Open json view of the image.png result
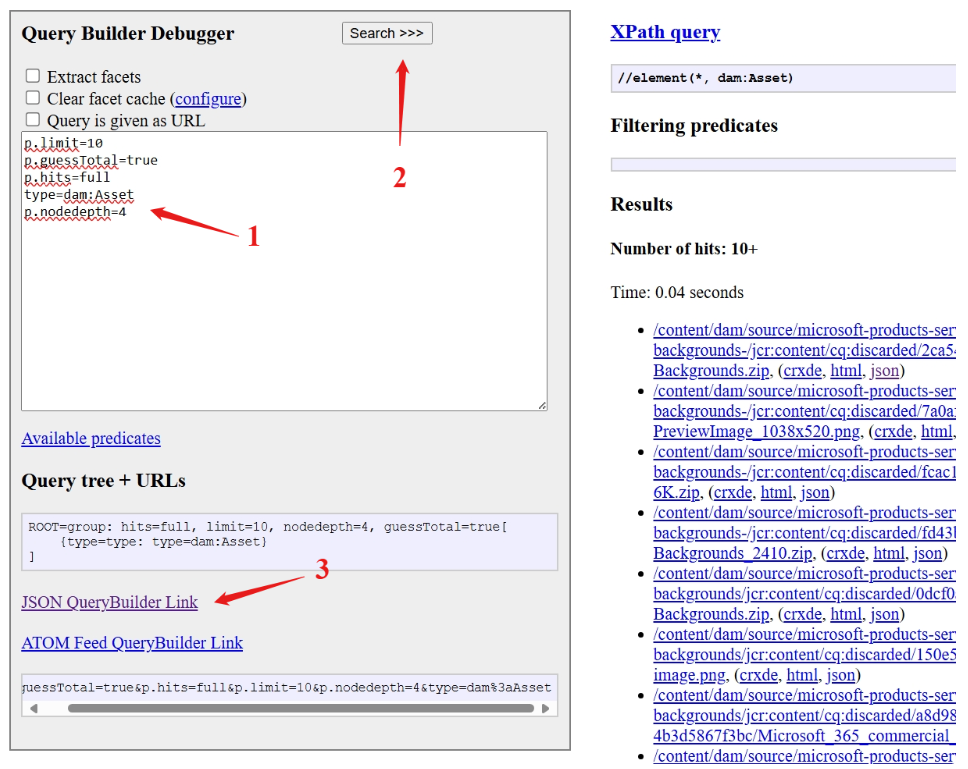 840,675
